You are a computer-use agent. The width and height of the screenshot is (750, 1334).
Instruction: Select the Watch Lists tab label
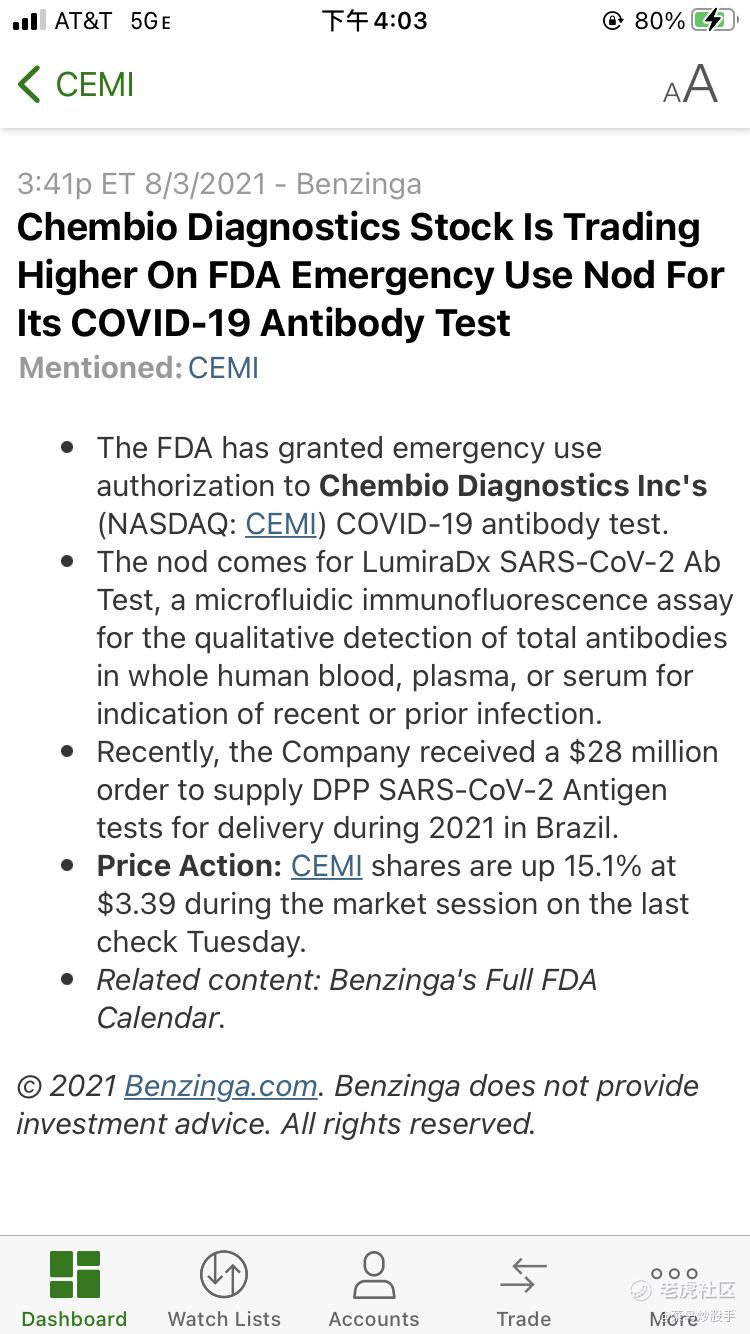click(x=224, y=1319)
